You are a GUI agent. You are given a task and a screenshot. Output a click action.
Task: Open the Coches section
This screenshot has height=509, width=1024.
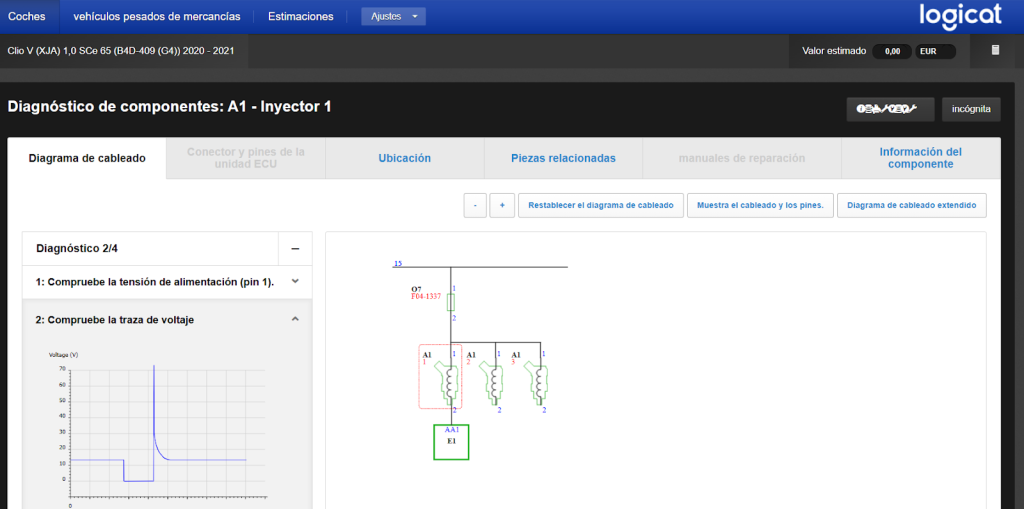(27, 16)
